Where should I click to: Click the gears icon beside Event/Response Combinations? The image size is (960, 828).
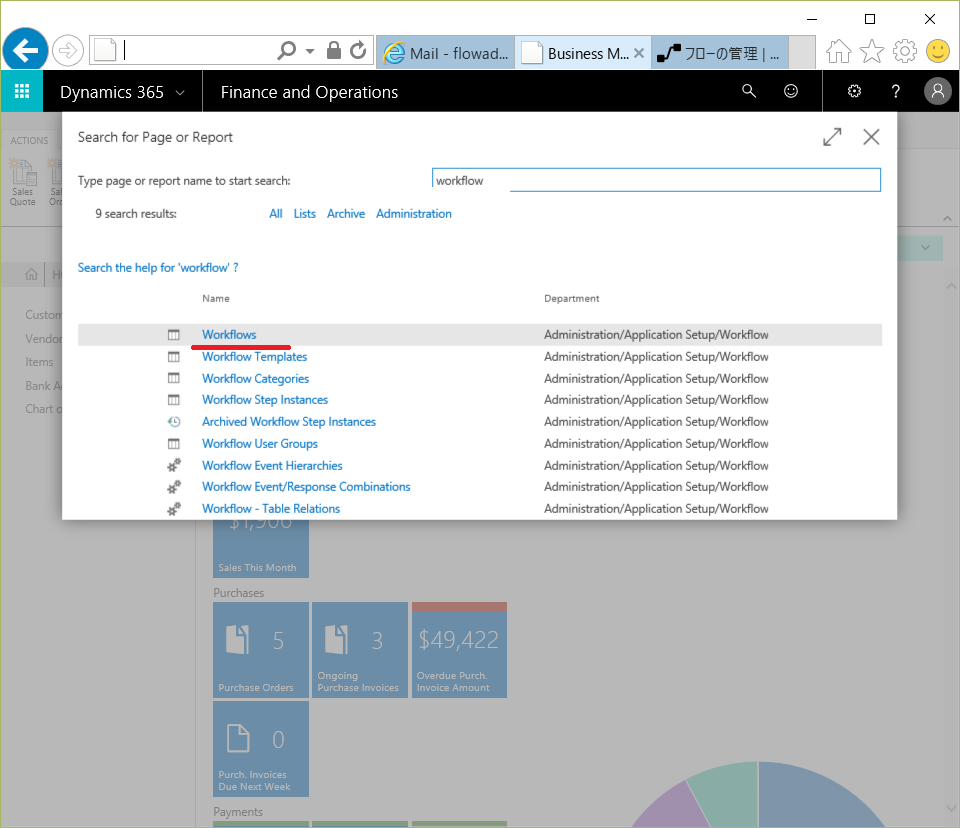[174, 487]
